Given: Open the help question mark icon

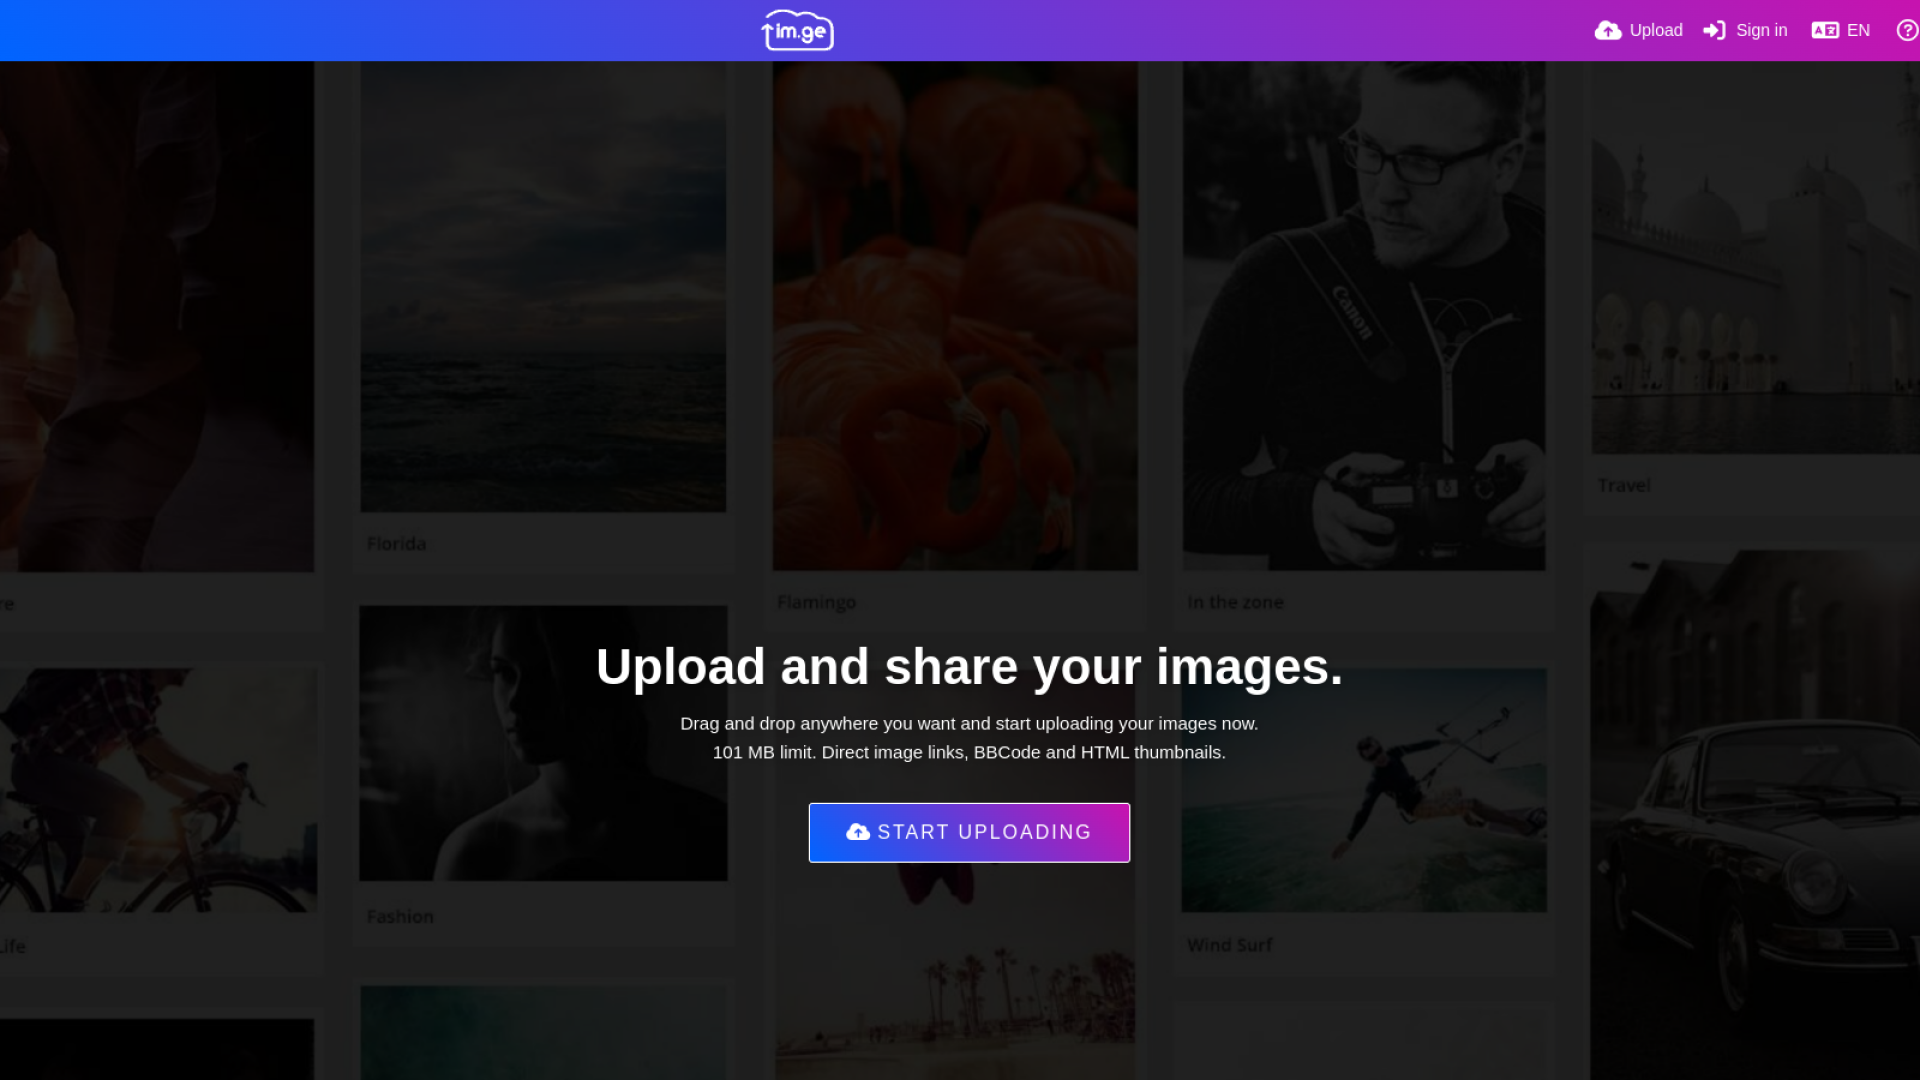Looking at the screenshot, I should [x=1907, y=30].
